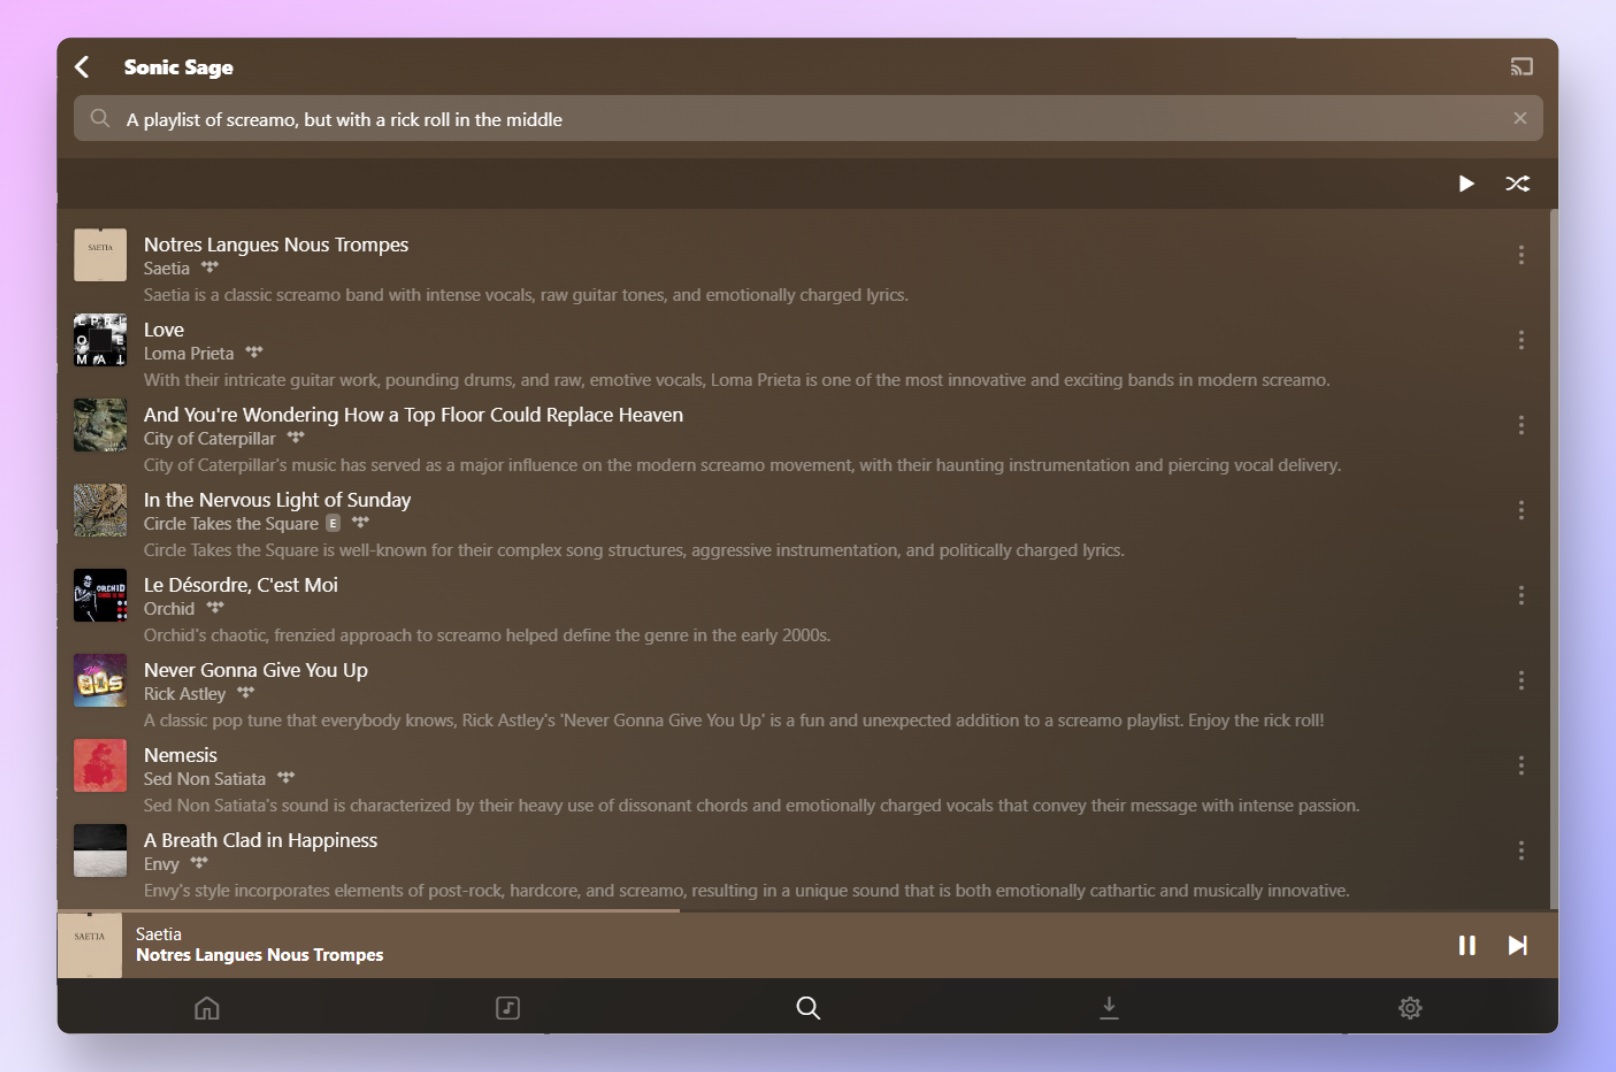Viewport: 1616px width, 1072px height.
Task: Skip to the next track
Action: click(x=1517, y=945)
